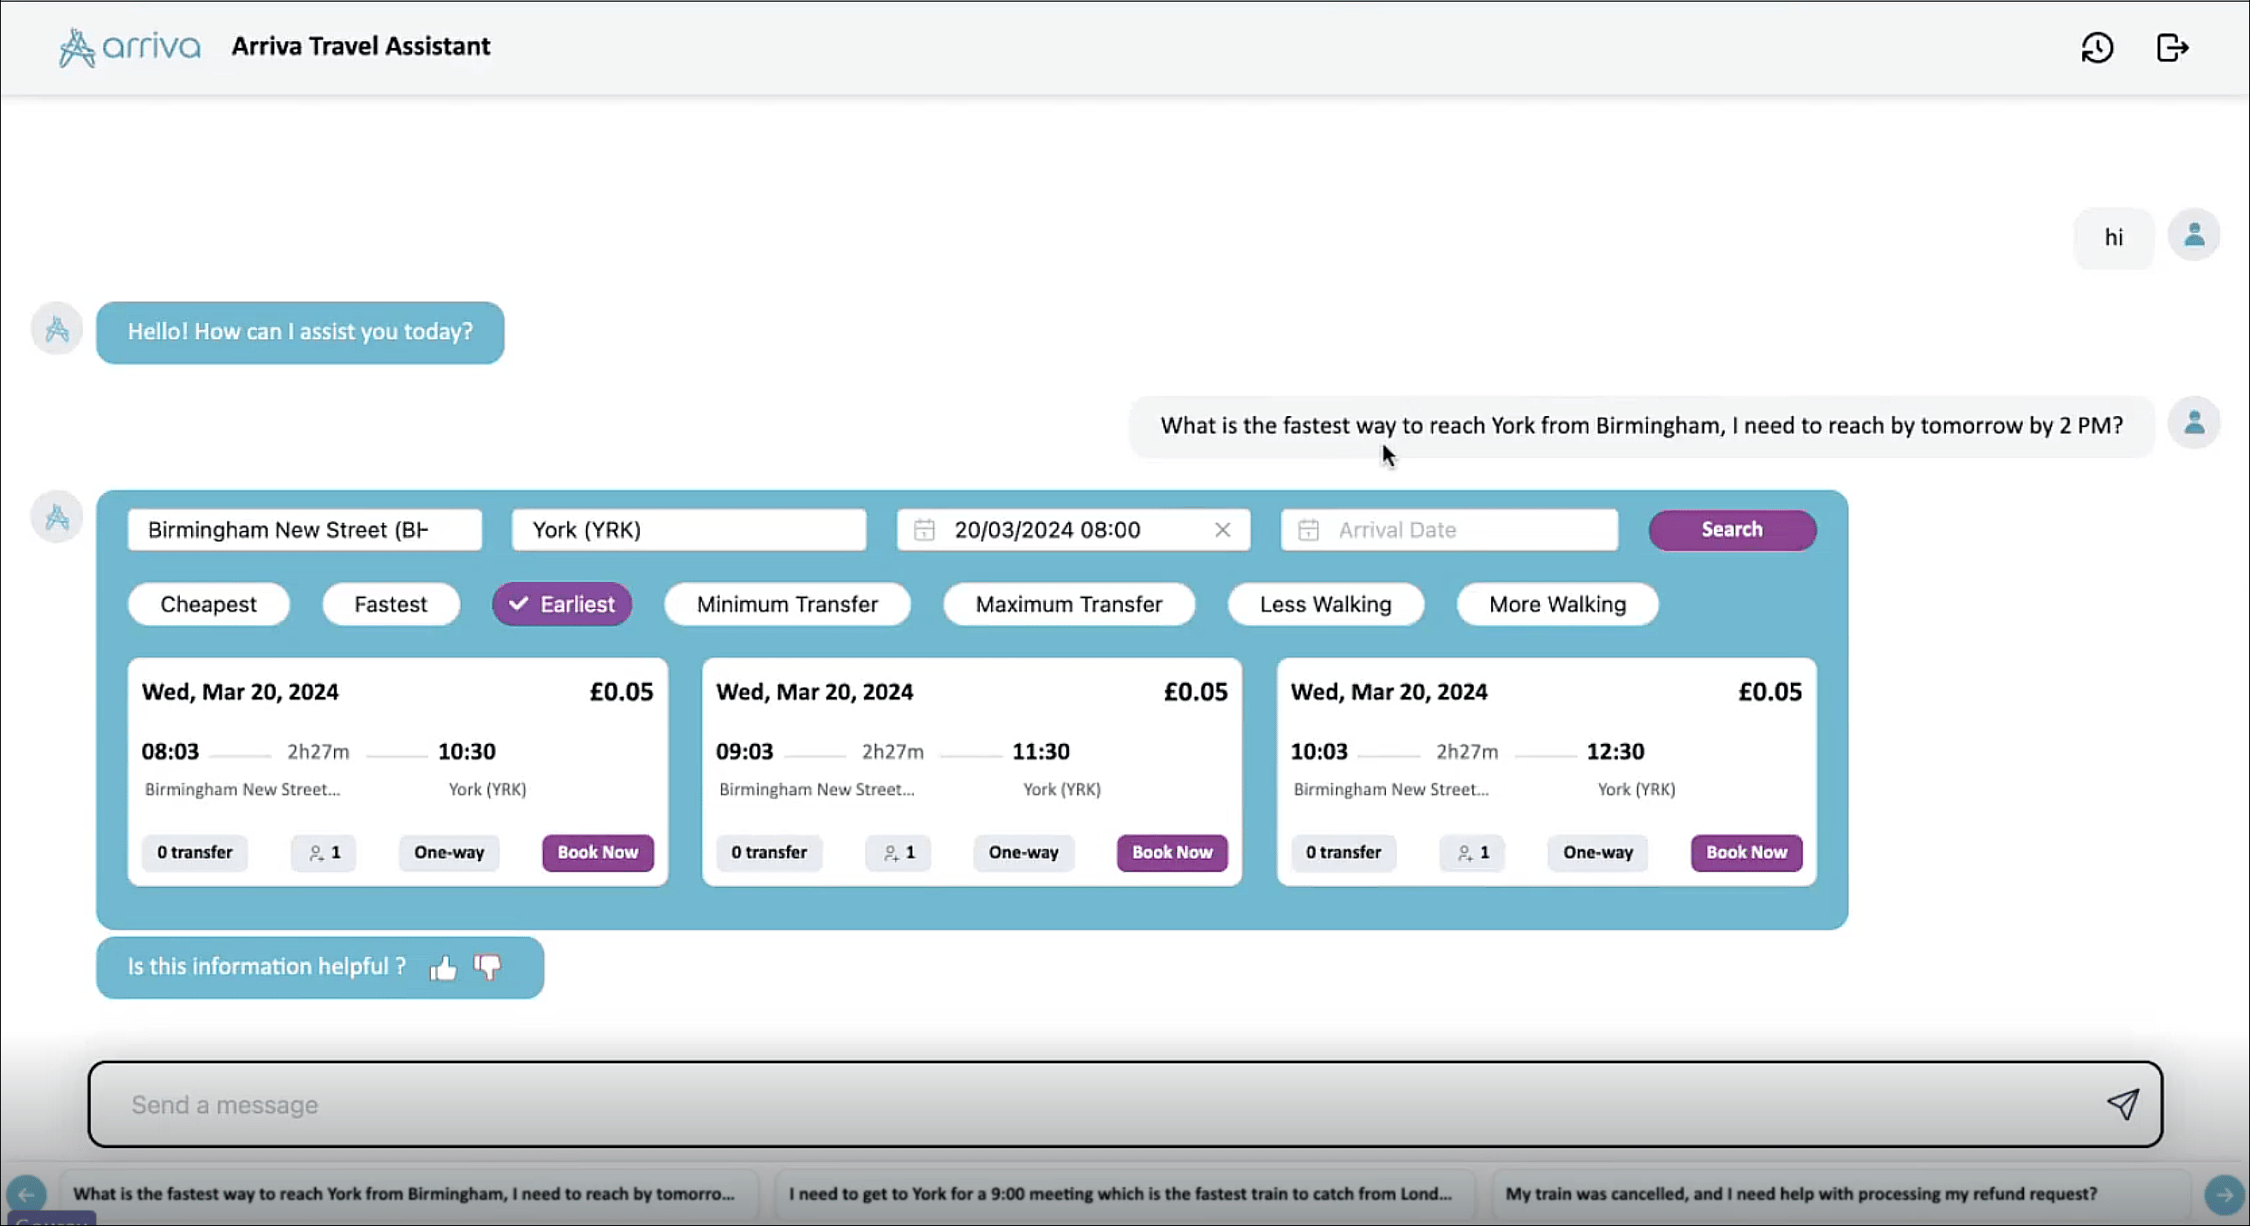Viewport: 2250px width, 1226px height.
Task: Click the Arriva logo
Action: pyautogui.click(x=130, y=47)
